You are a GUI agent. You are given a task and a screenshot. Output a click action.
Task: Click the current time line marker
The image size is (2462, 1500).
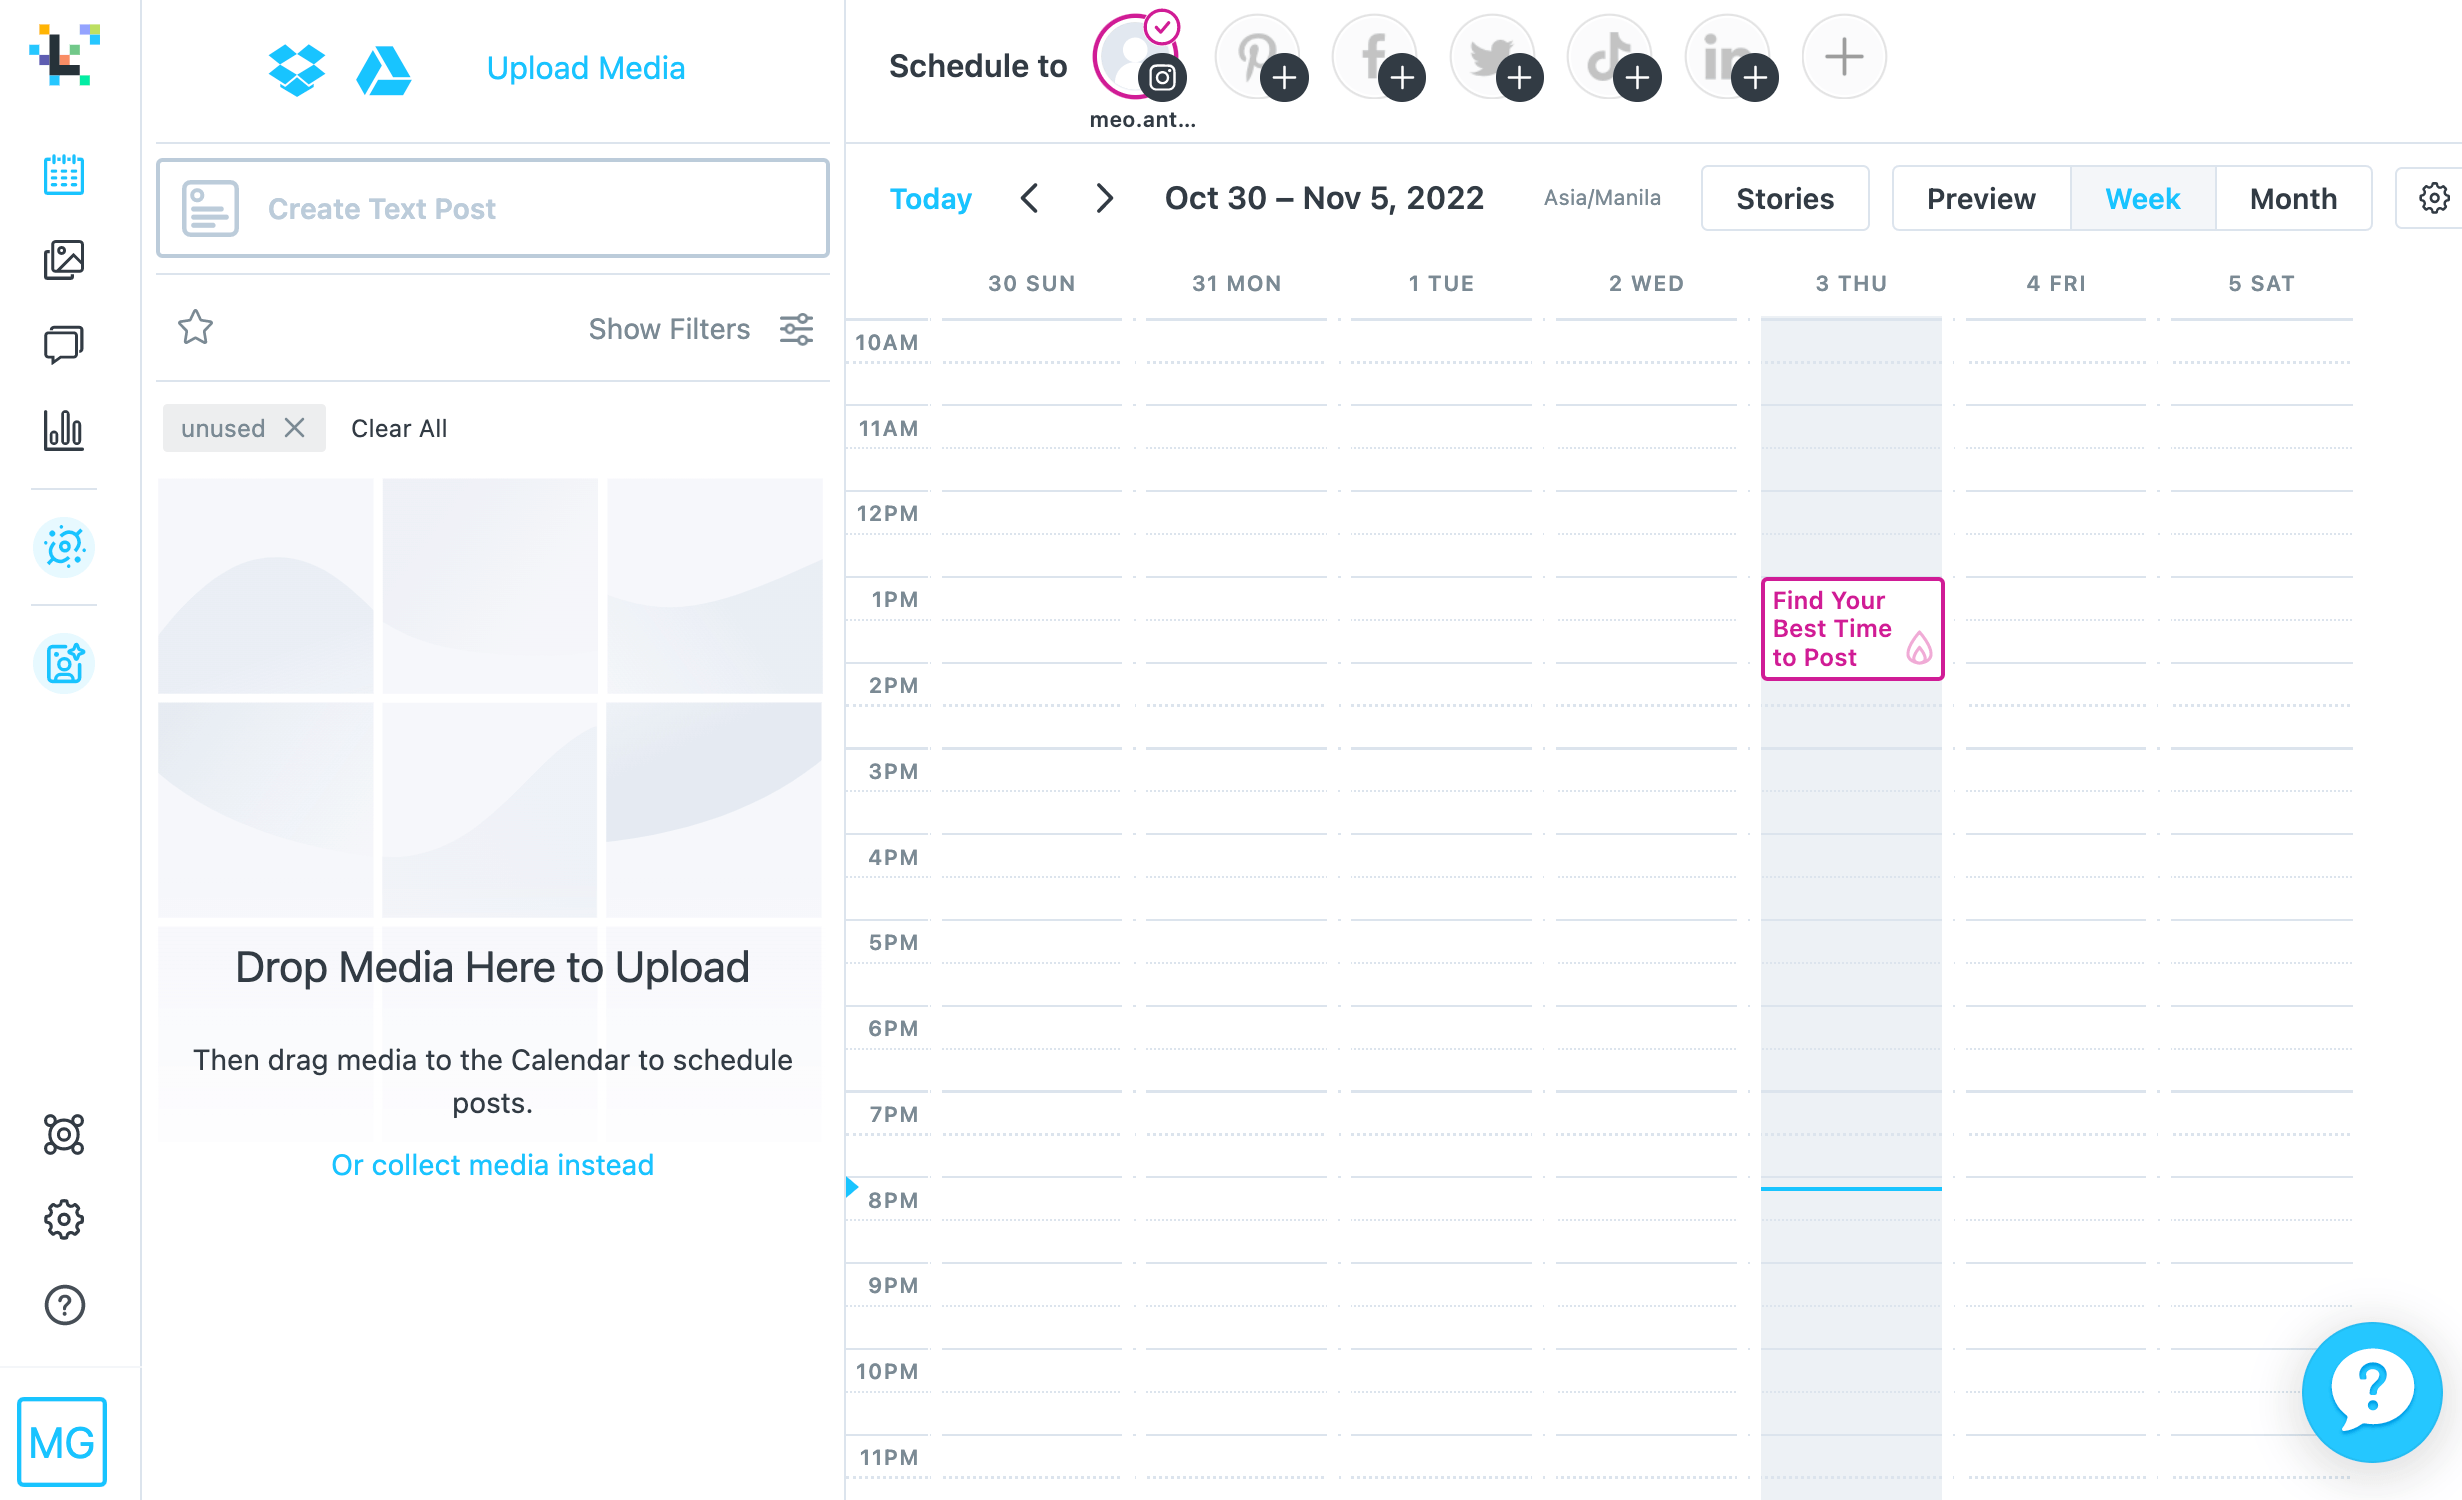(x=1850, y=1188)
